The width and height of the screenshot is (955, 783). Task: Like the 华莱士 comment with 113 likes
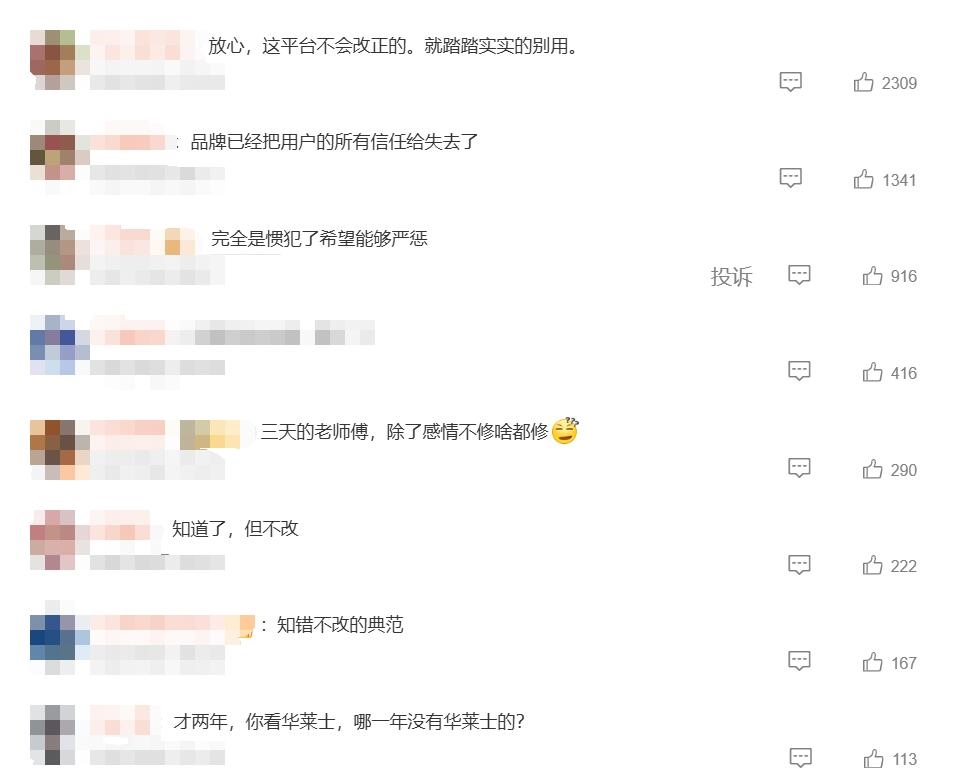click(873, 759)
